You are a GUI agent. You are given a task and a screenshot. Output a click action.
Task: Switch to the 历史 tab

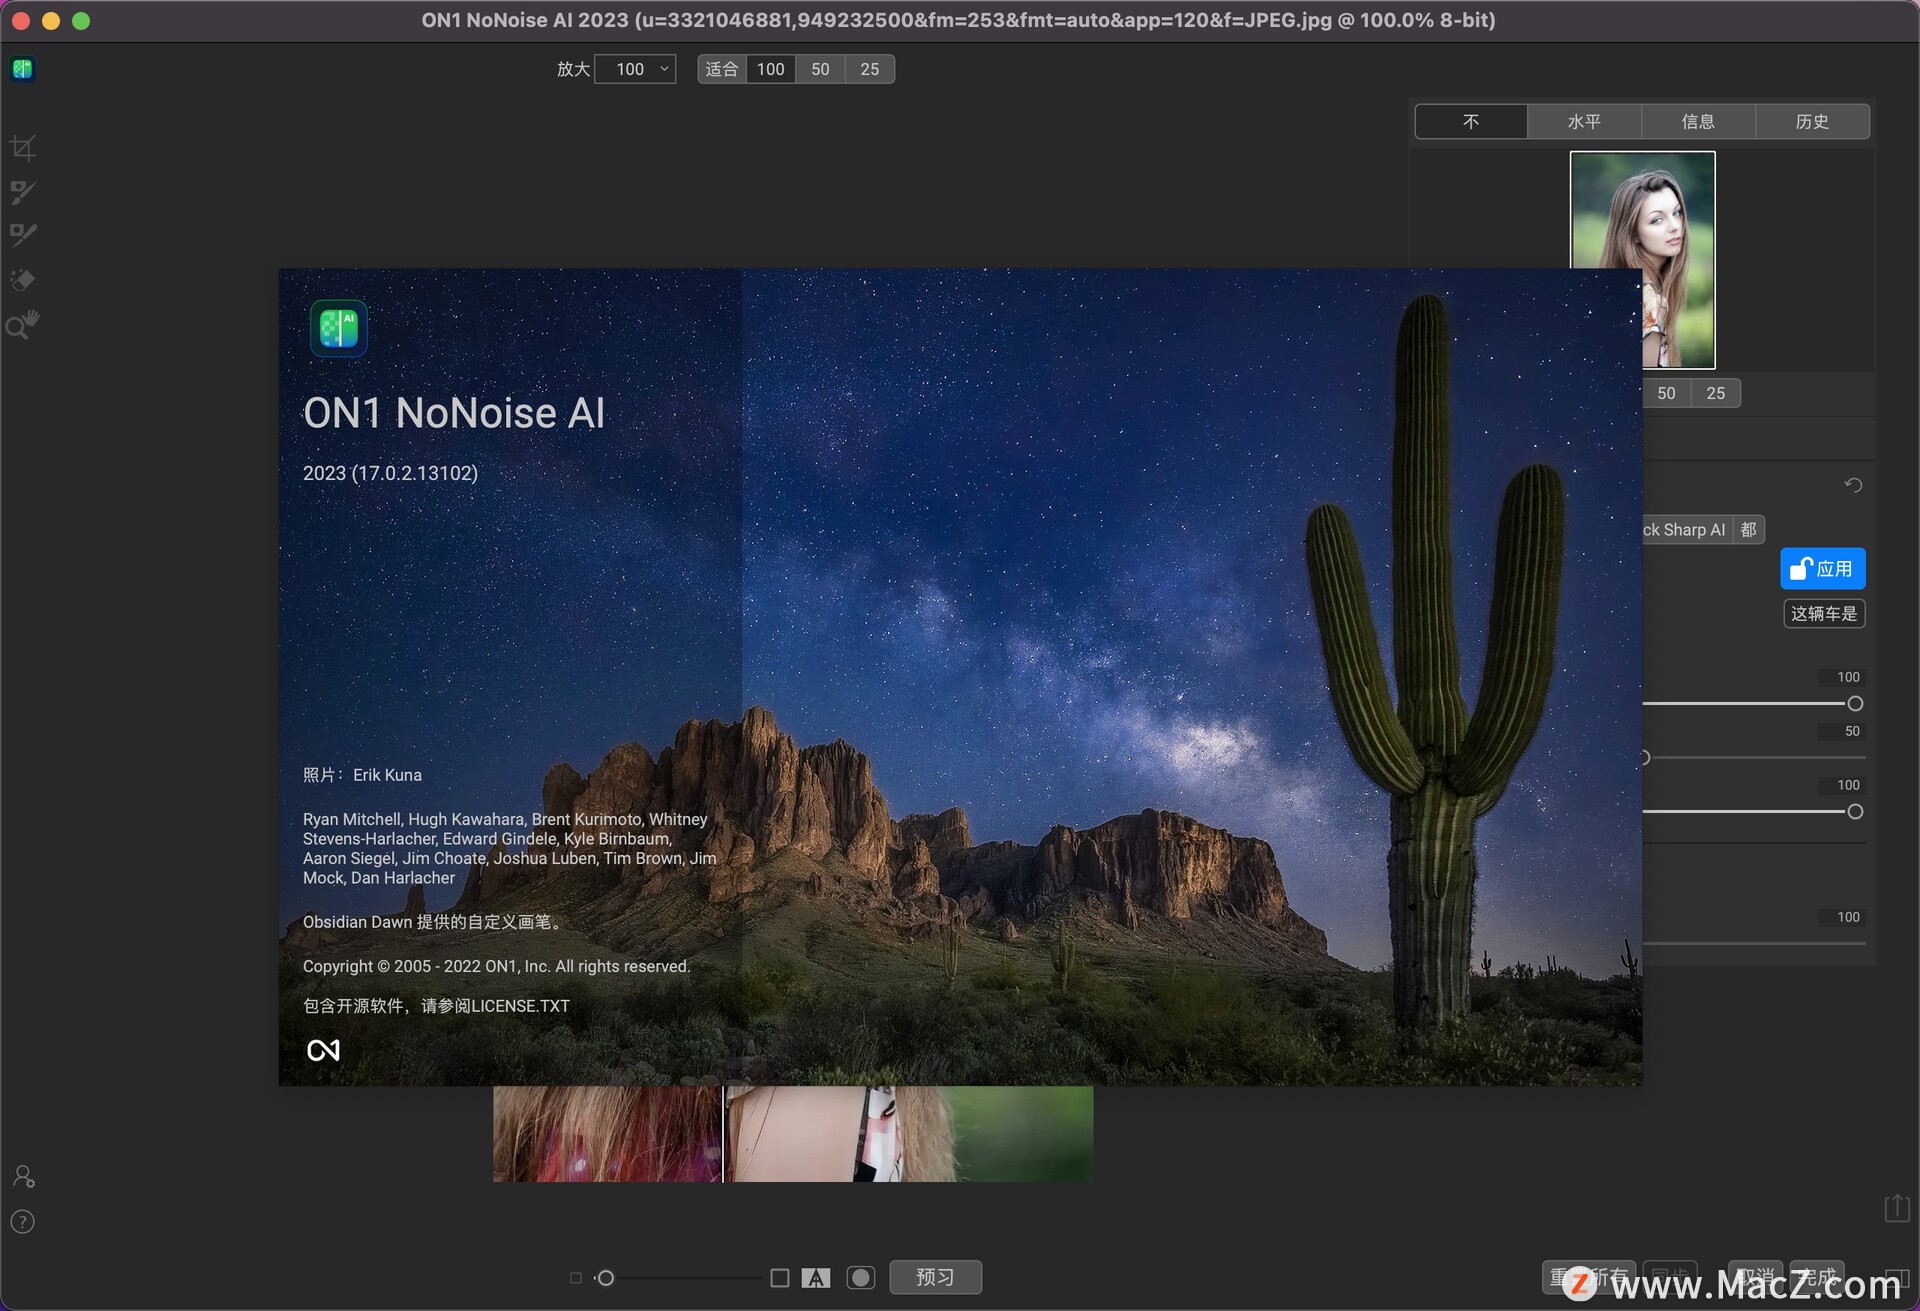pyautogui.click(x=1812, y=122)
